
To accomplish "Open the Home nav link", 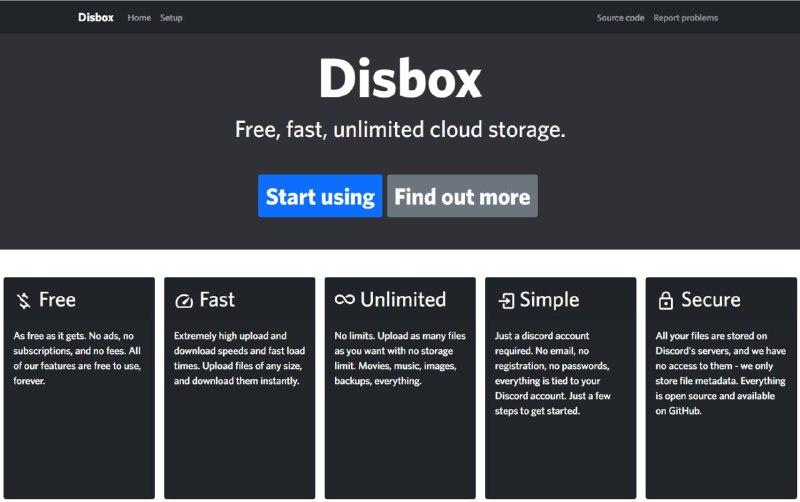I will 139,18.
